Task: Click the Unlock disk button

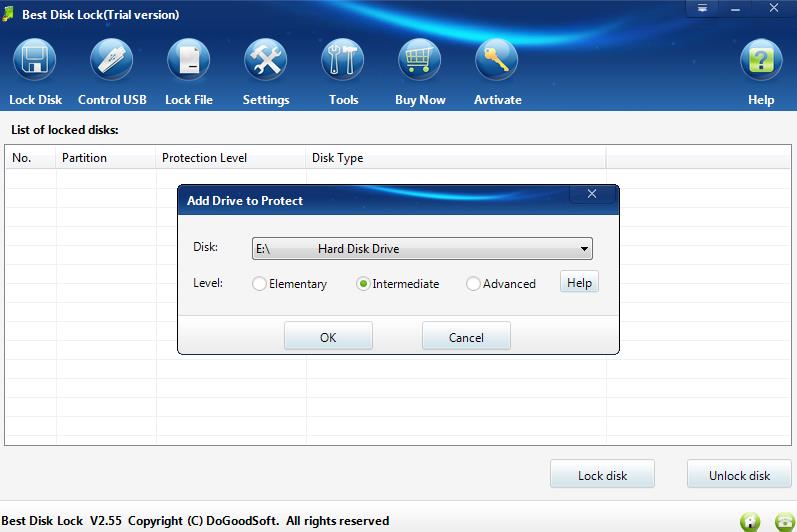Action: (x=740, y=475)
